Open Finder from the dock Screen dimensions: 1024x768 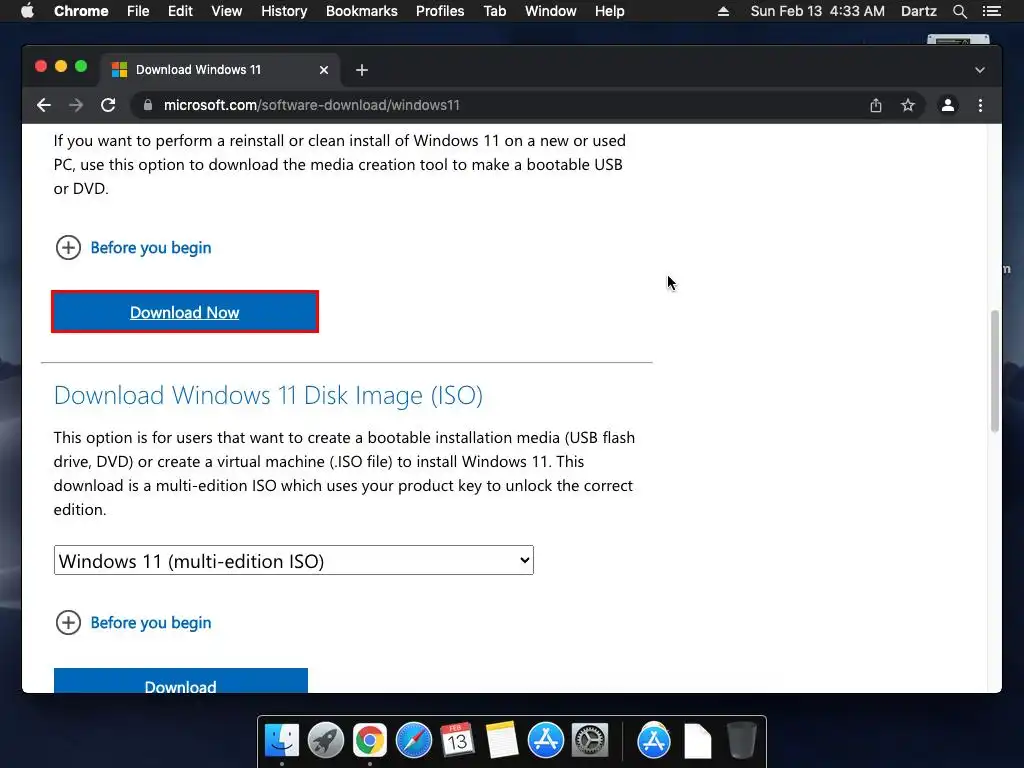tap(282, 741)
